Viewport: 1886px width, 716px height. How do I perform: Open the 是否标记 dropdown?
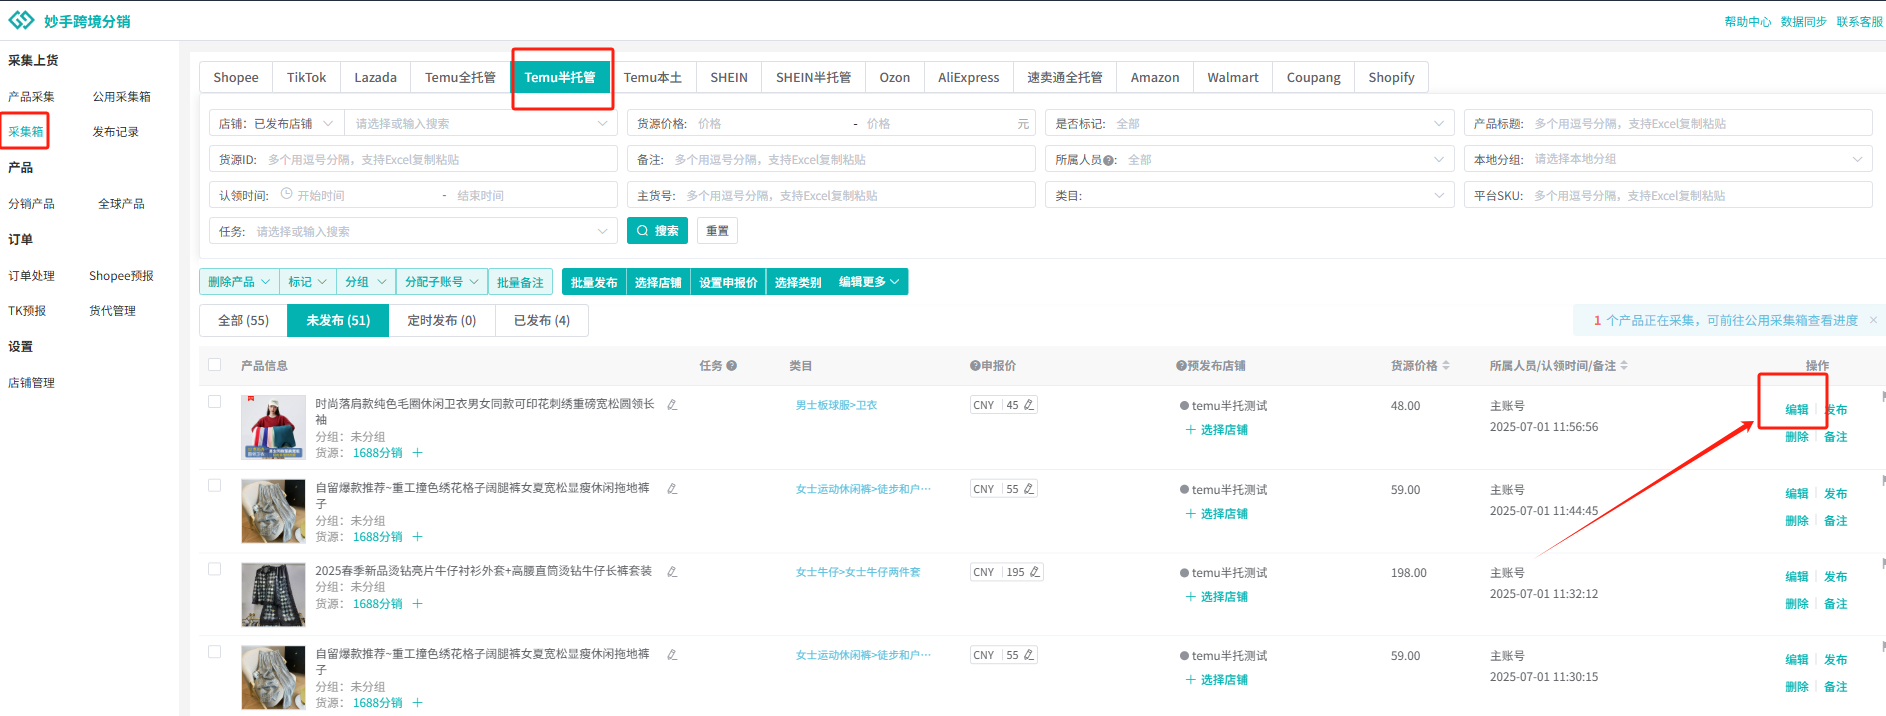tap(1250, 124)
